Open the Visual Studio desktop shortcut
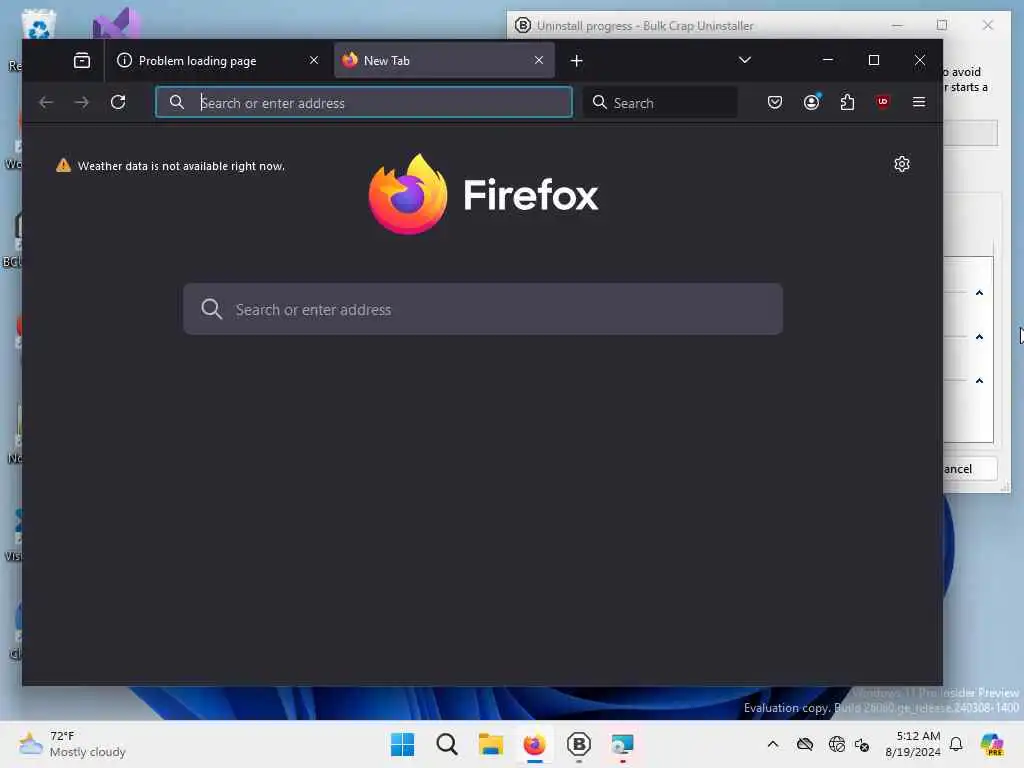 [116, 25]
